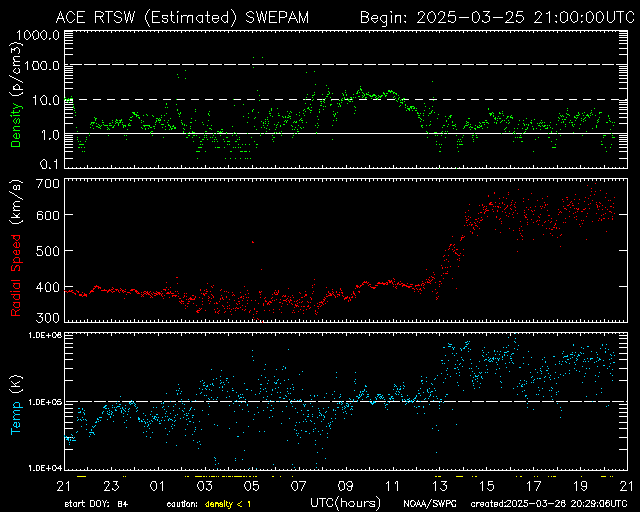Click the "15" hour tick label
The width and height of the screenshot is (640, 512).
487,486
